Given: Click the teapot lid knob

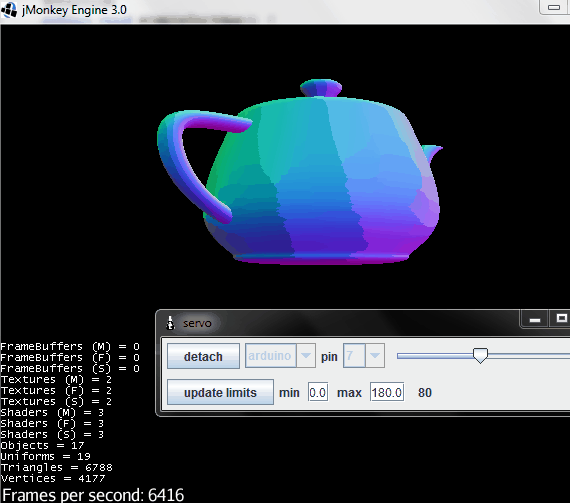Looking at the screenshot, I should [x=321, y=88].
